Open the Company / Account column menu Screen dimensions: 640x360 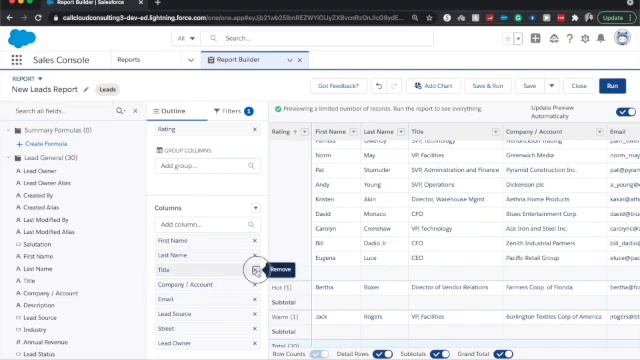599,132
